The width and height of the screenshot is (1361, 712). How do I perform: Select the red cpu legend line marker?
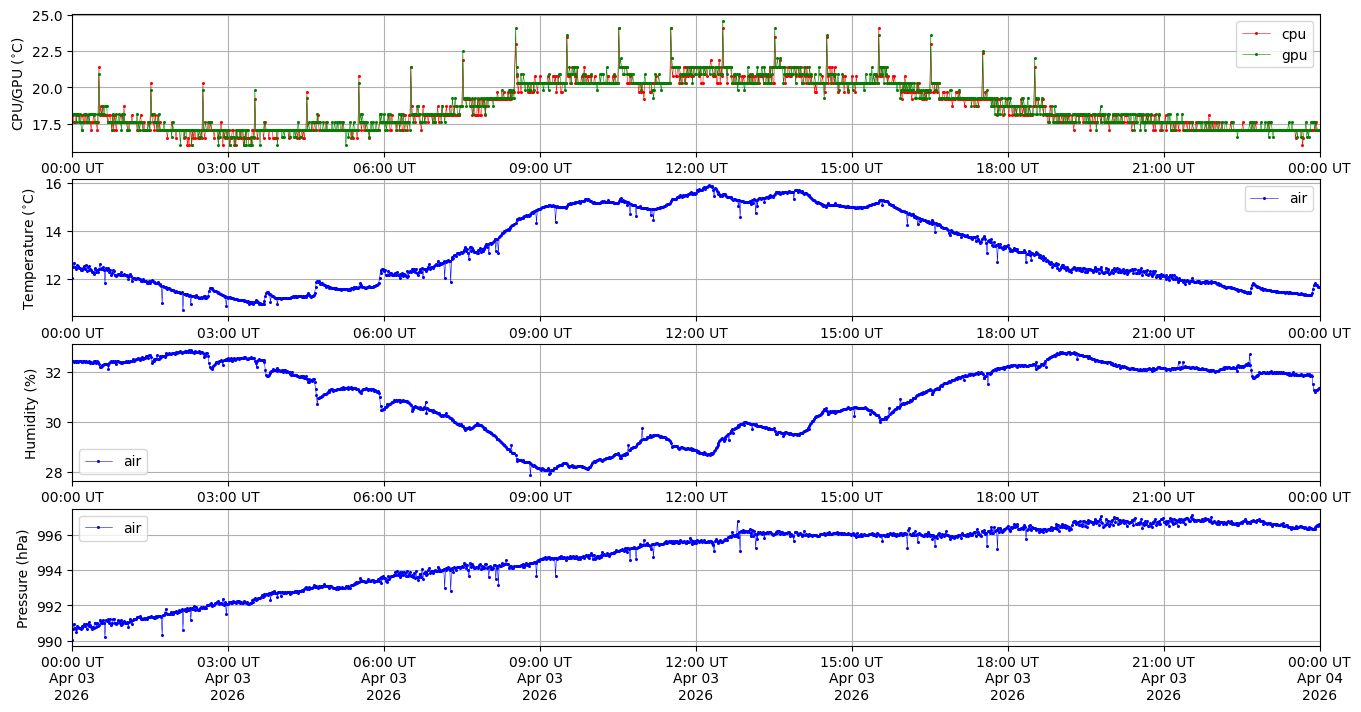click(x=1256, y=34)
